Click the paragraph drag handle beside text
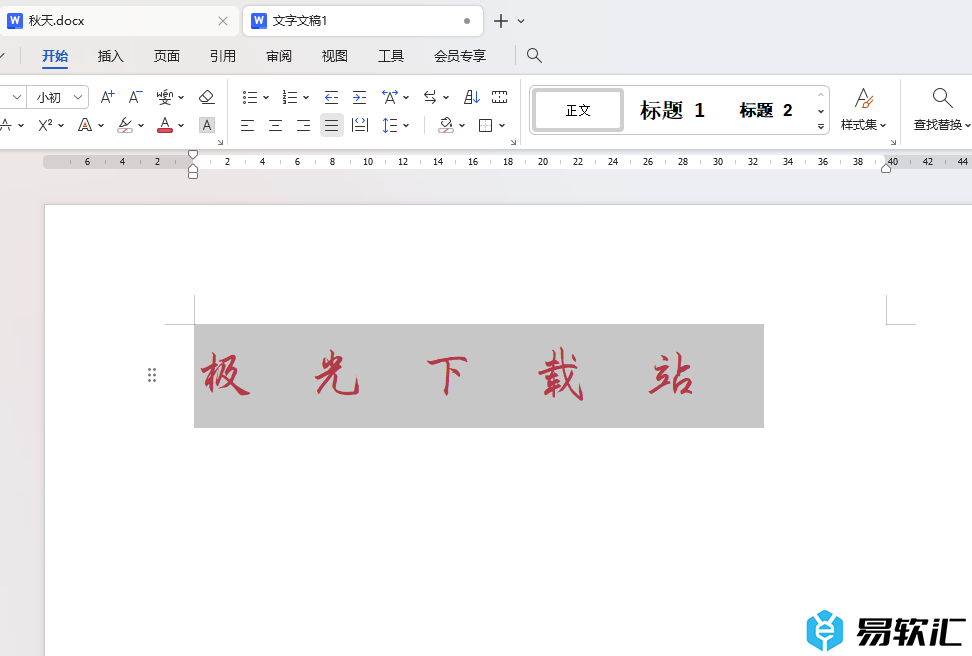Image resolution: width=972 pixels, height=656 pixels. point(152,375)
